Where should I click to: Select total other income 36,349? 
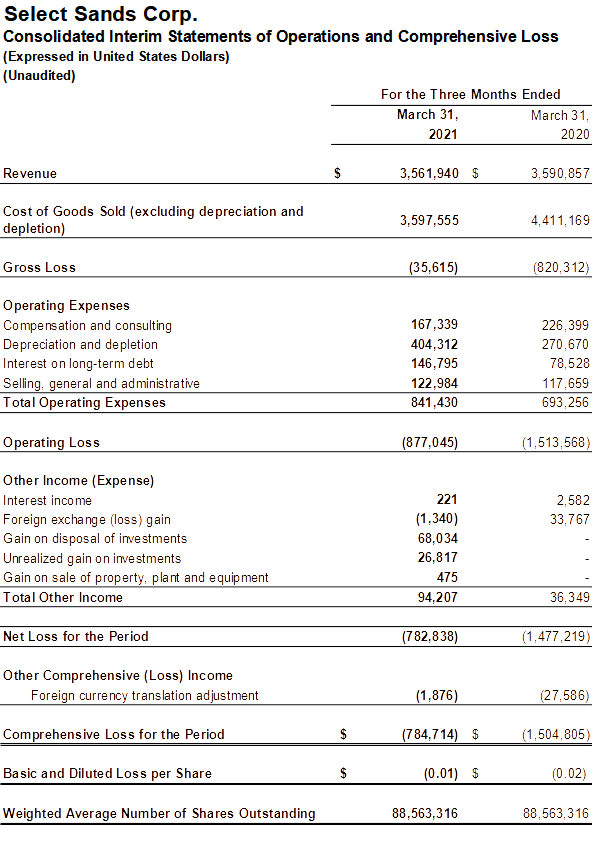(x=569, y=597)
